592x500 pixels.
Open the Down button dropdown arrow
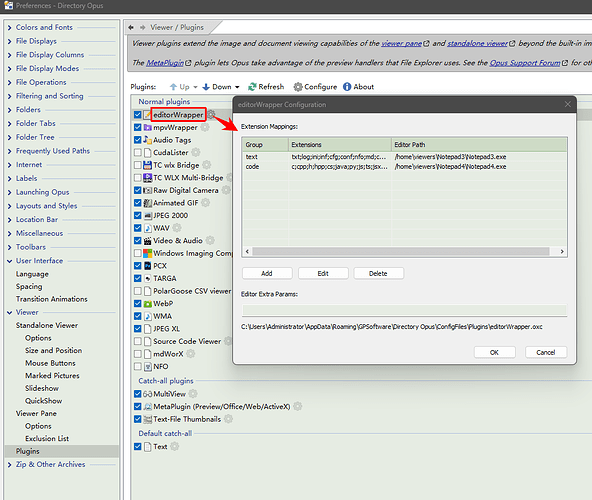pyautogui.click(x=237, y=87)
